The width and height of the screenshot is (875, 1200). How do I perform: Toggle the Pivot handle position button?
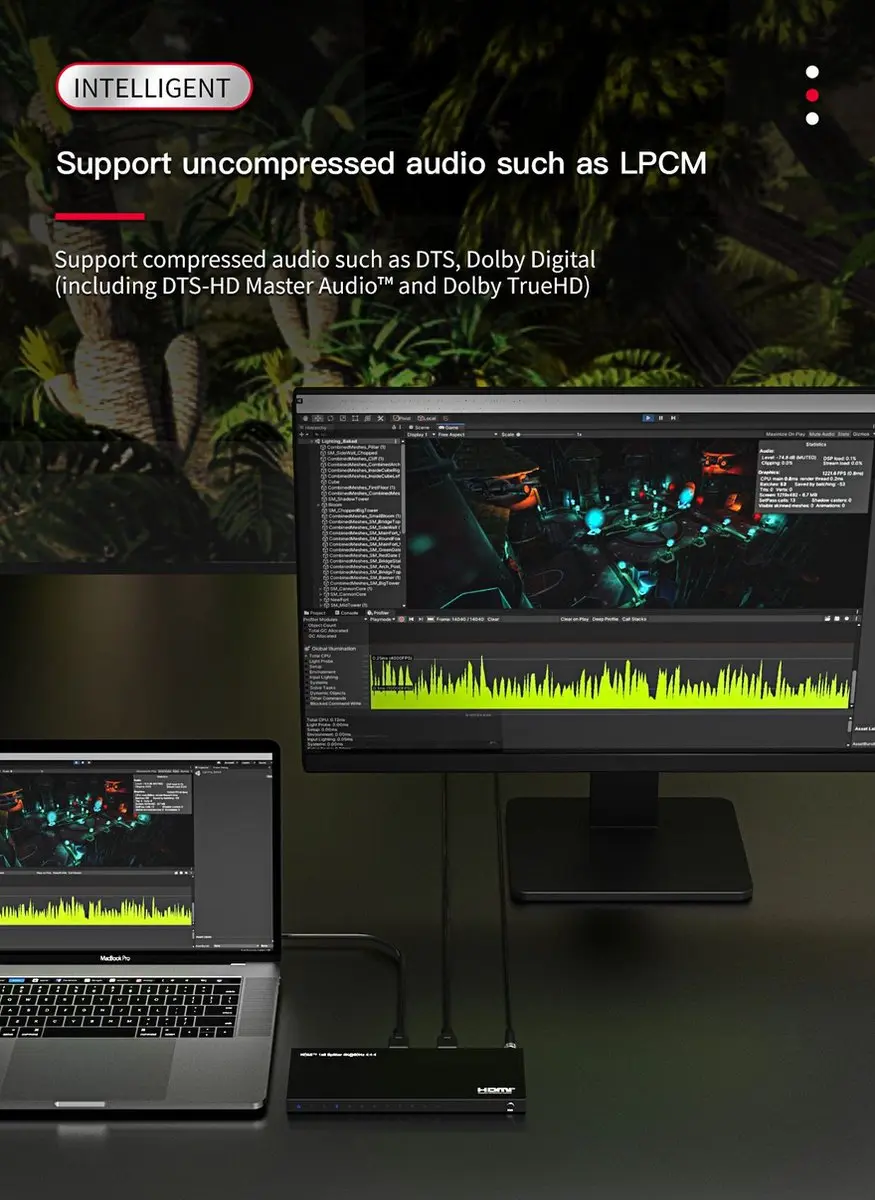click(403, 417)
